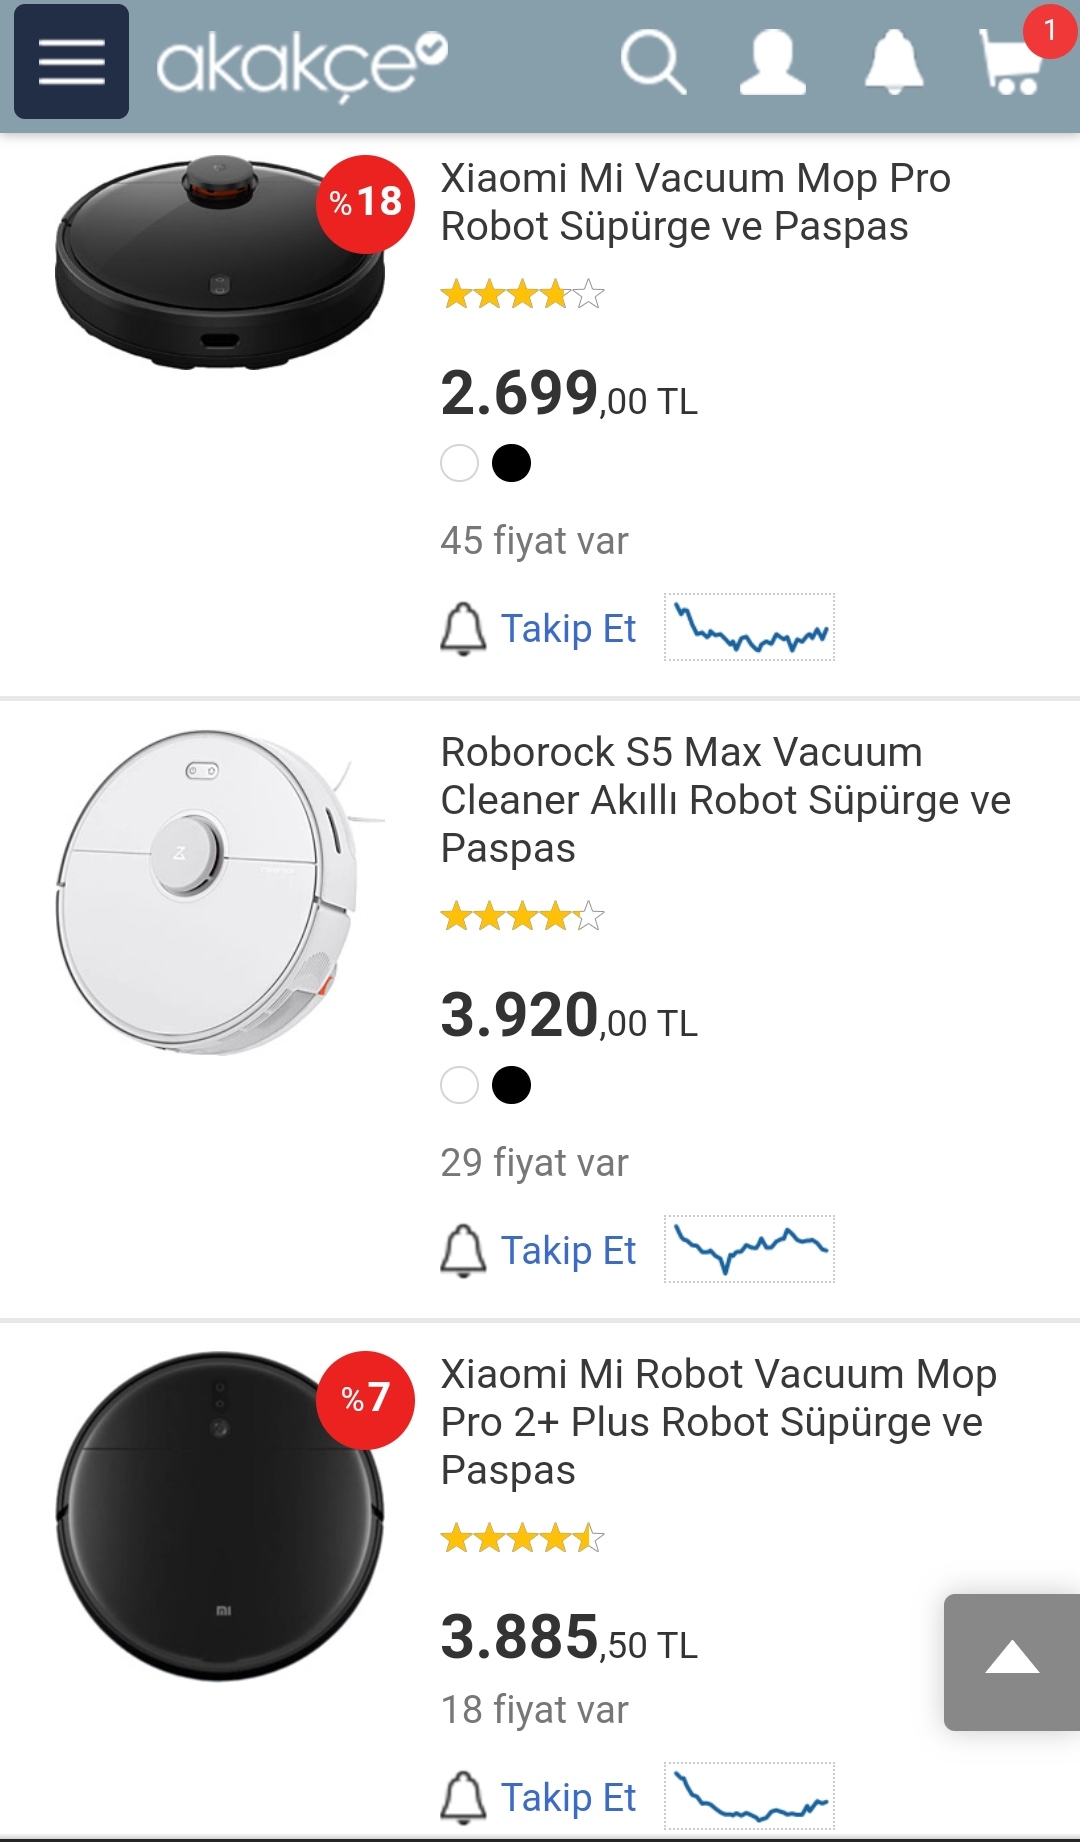
Task: Open Xiaomi Mi Robot Vacuum Mop Pro 2+ title
Action: click(718, 1422)
